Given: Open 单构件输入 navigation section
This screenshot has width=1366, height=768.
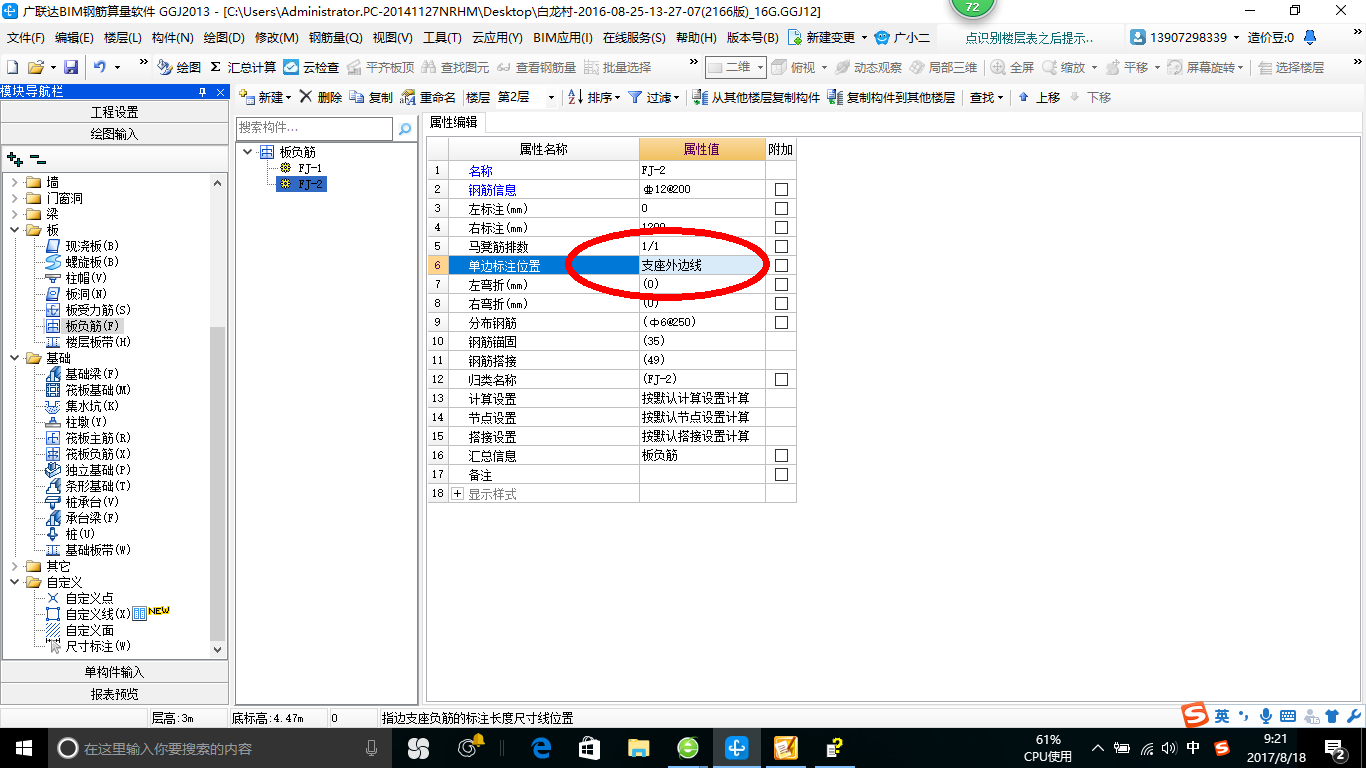Looking at the screenshot, I should tap(114, 672).
